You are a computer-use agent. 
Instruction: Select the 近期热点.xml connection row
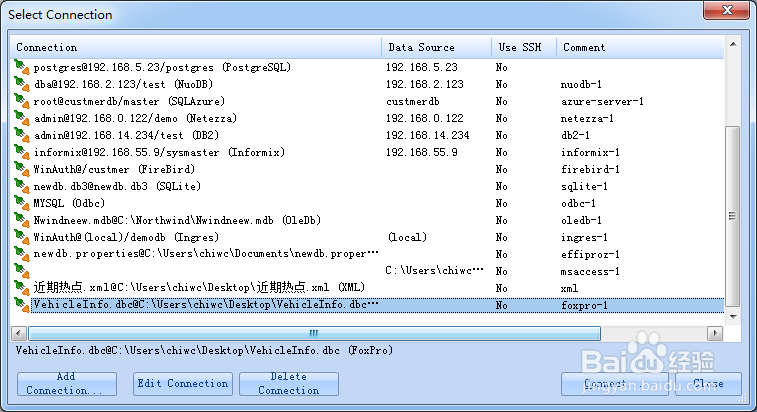199,288
